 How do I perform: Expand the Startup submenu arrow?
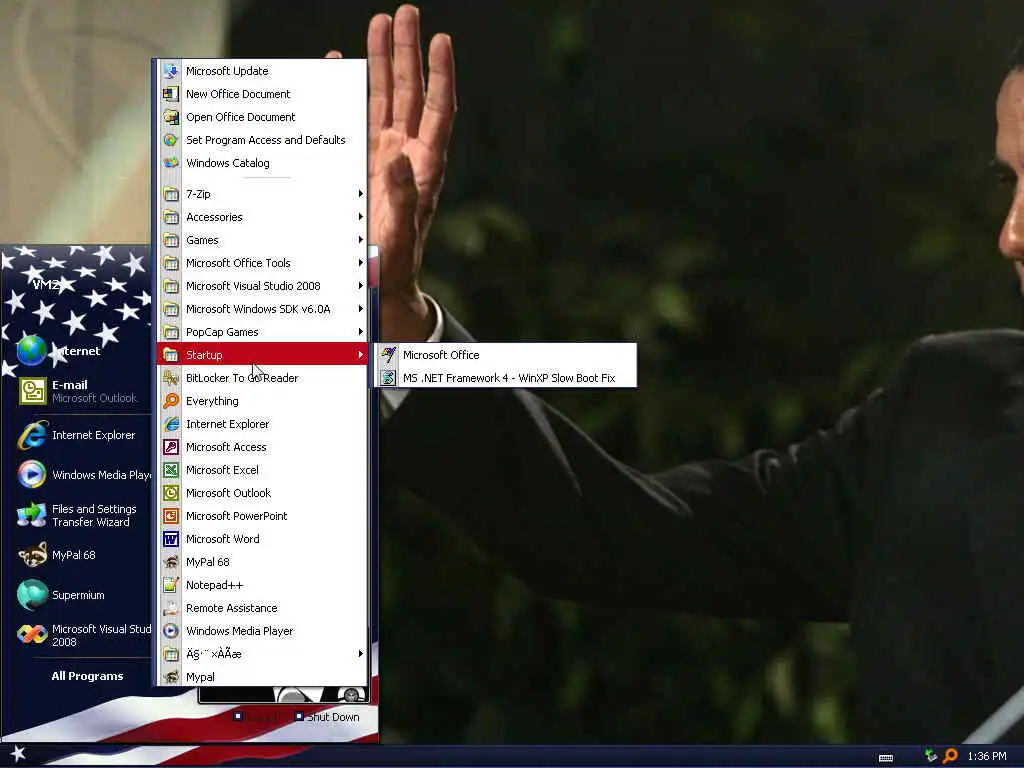(360, 355)
